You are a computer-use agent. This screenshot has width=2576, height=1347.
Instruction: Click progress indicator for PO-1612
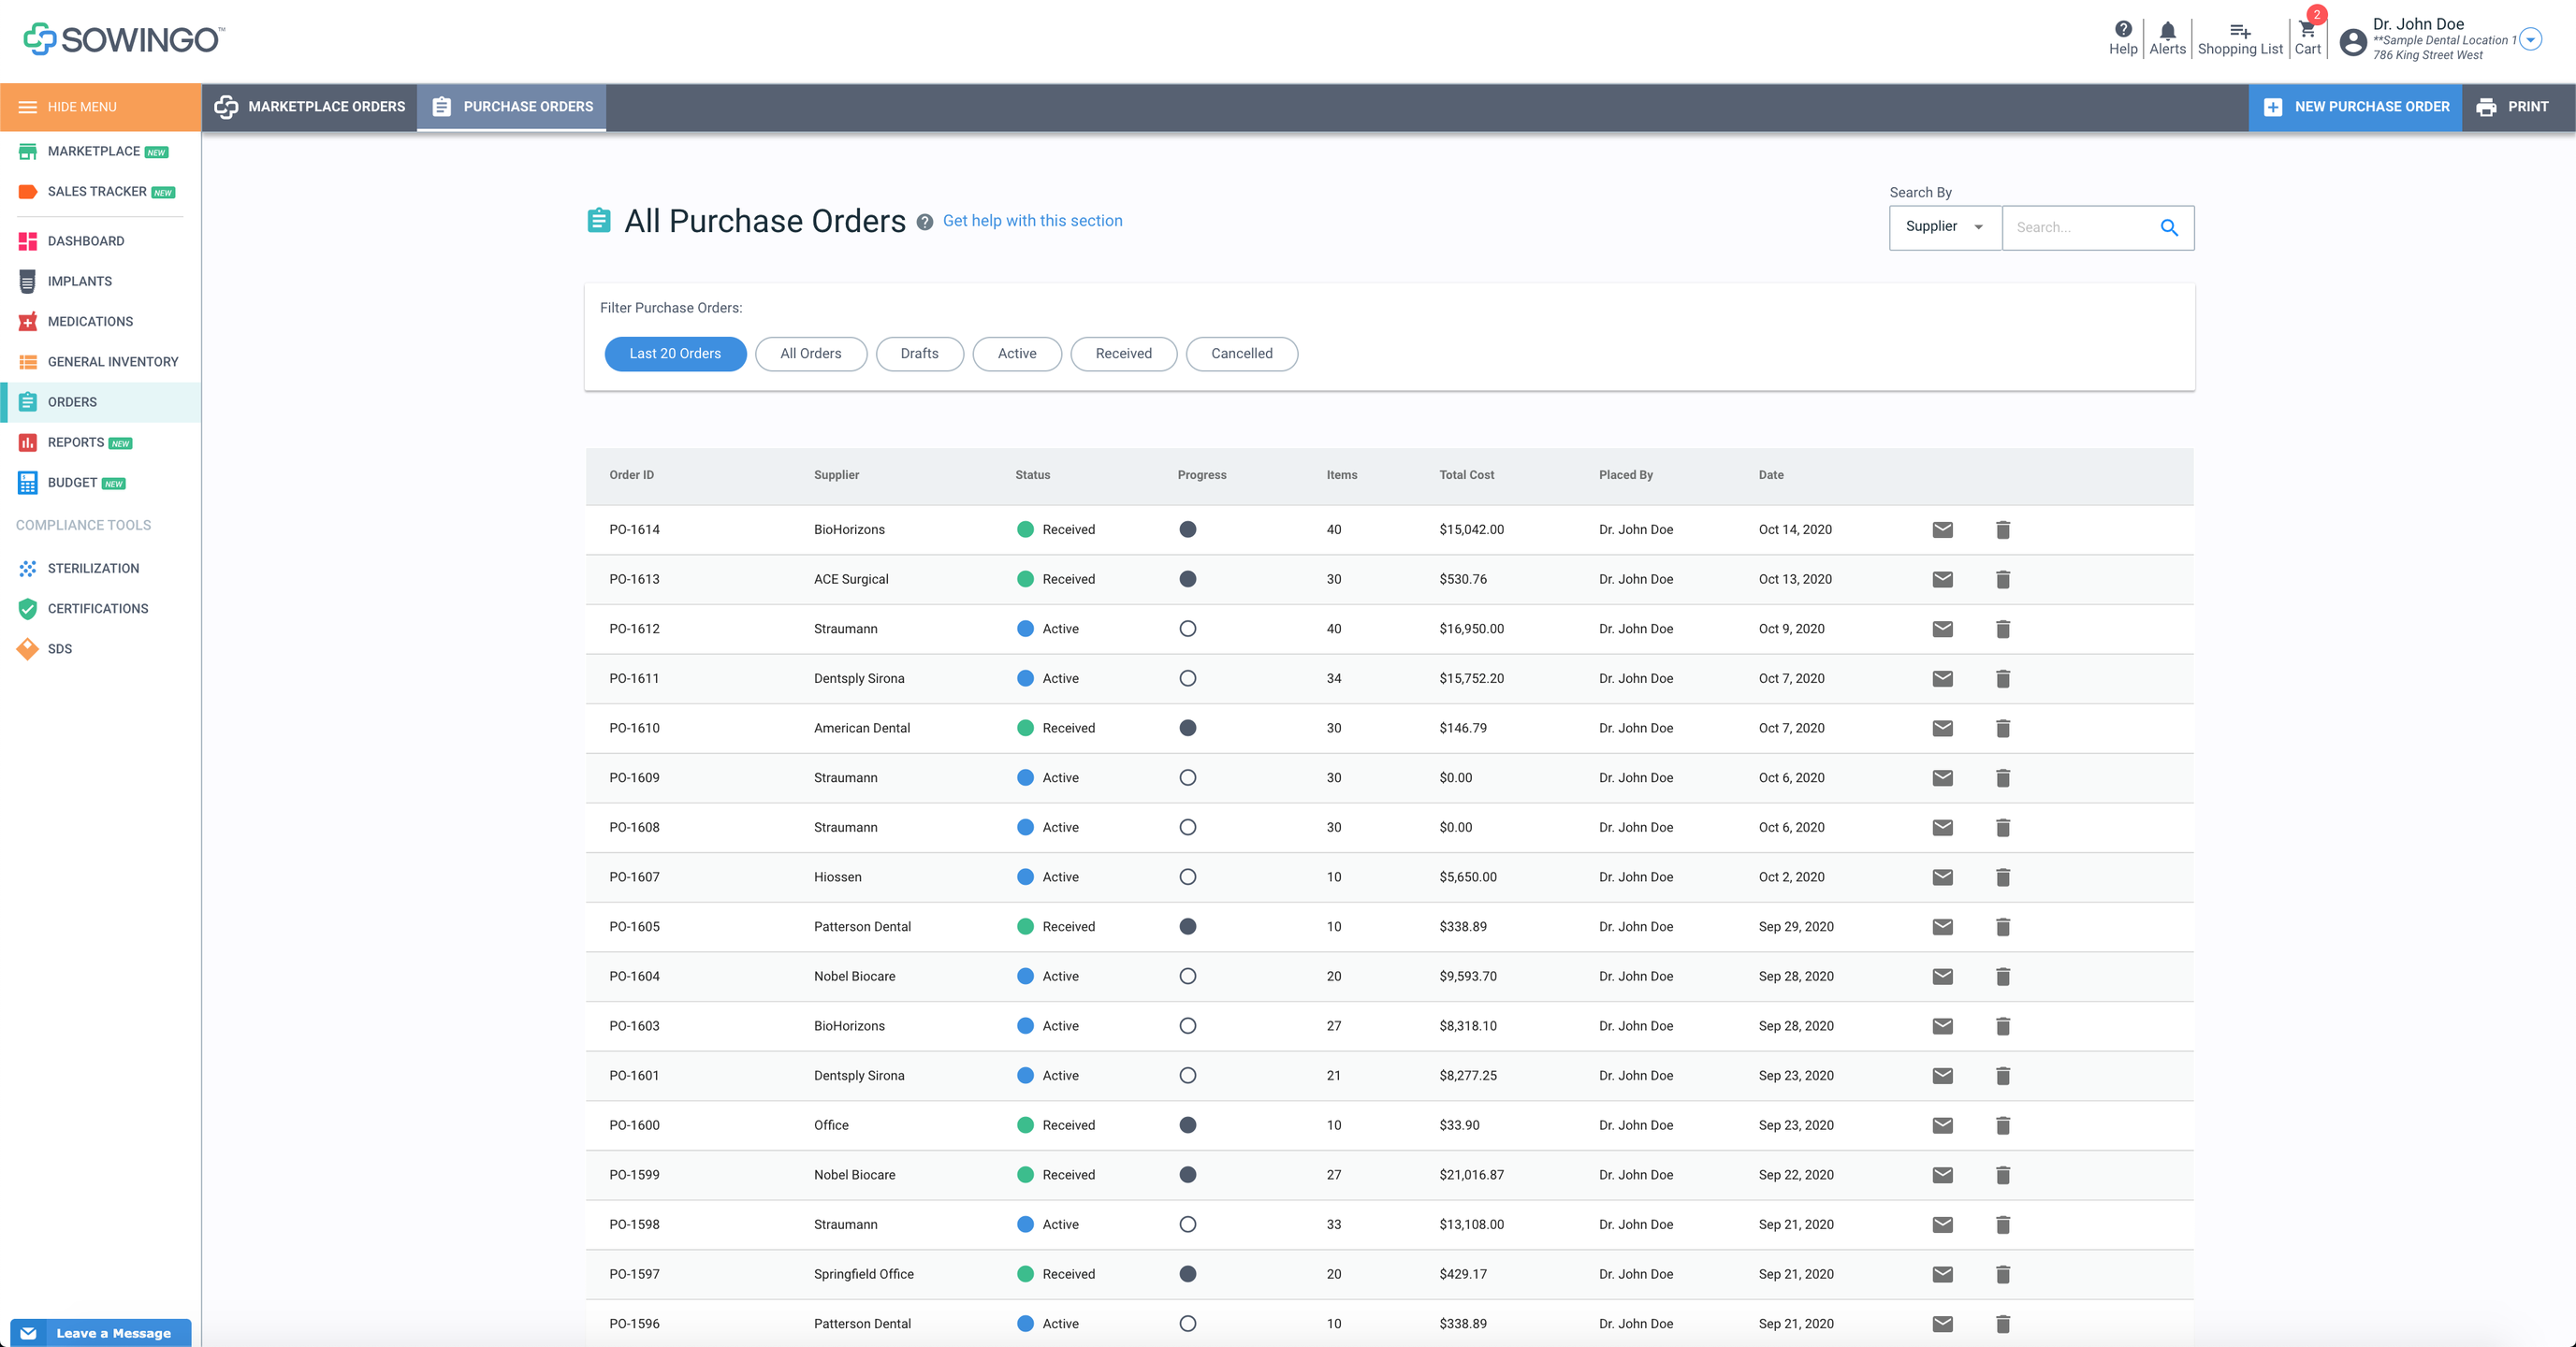(1187, 629)
